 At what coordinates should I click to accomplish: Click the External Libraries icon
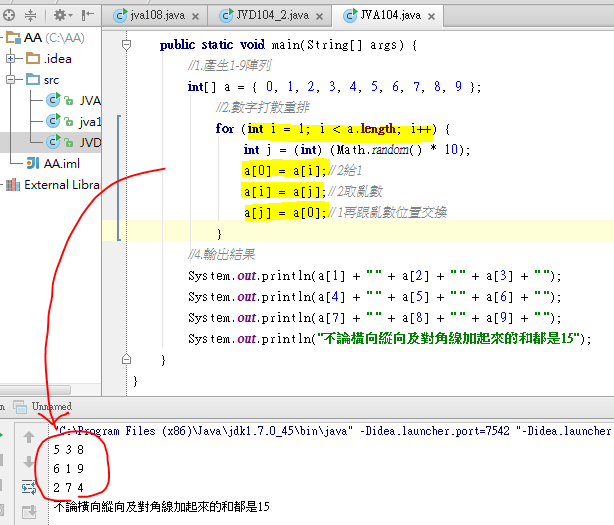pos(13,184)
